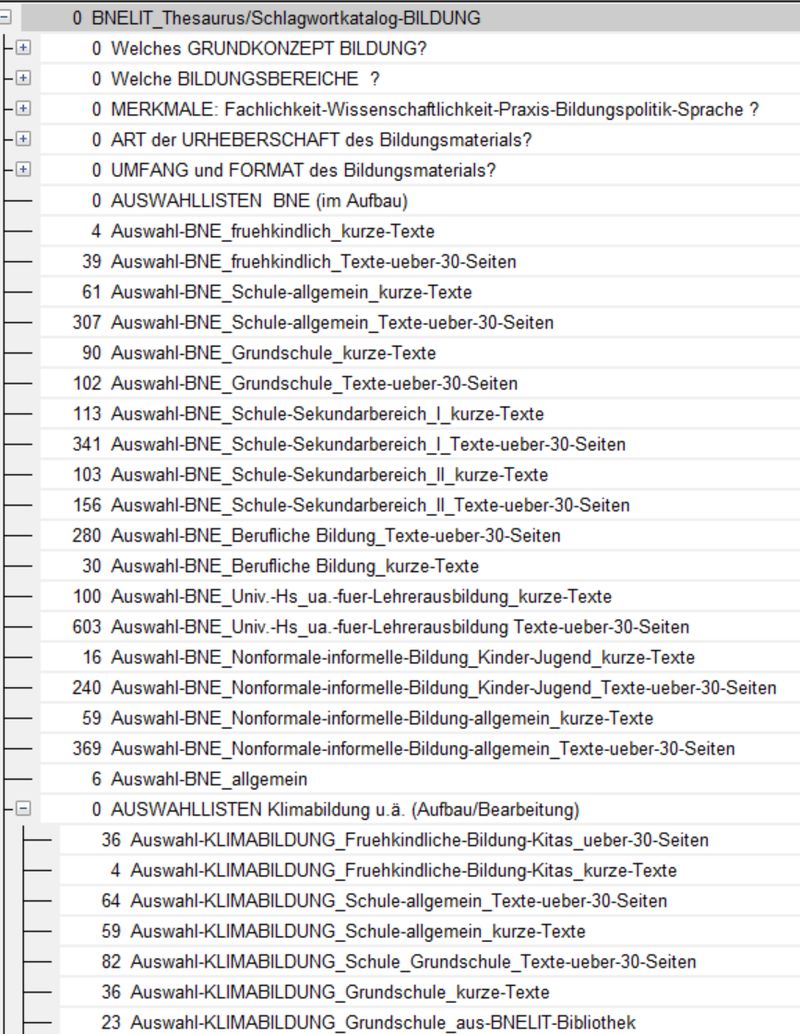Select the Auswahl-BNE_allgemein entry
The height and width of the screenshot is (1034, 800).
pos(209,779)
